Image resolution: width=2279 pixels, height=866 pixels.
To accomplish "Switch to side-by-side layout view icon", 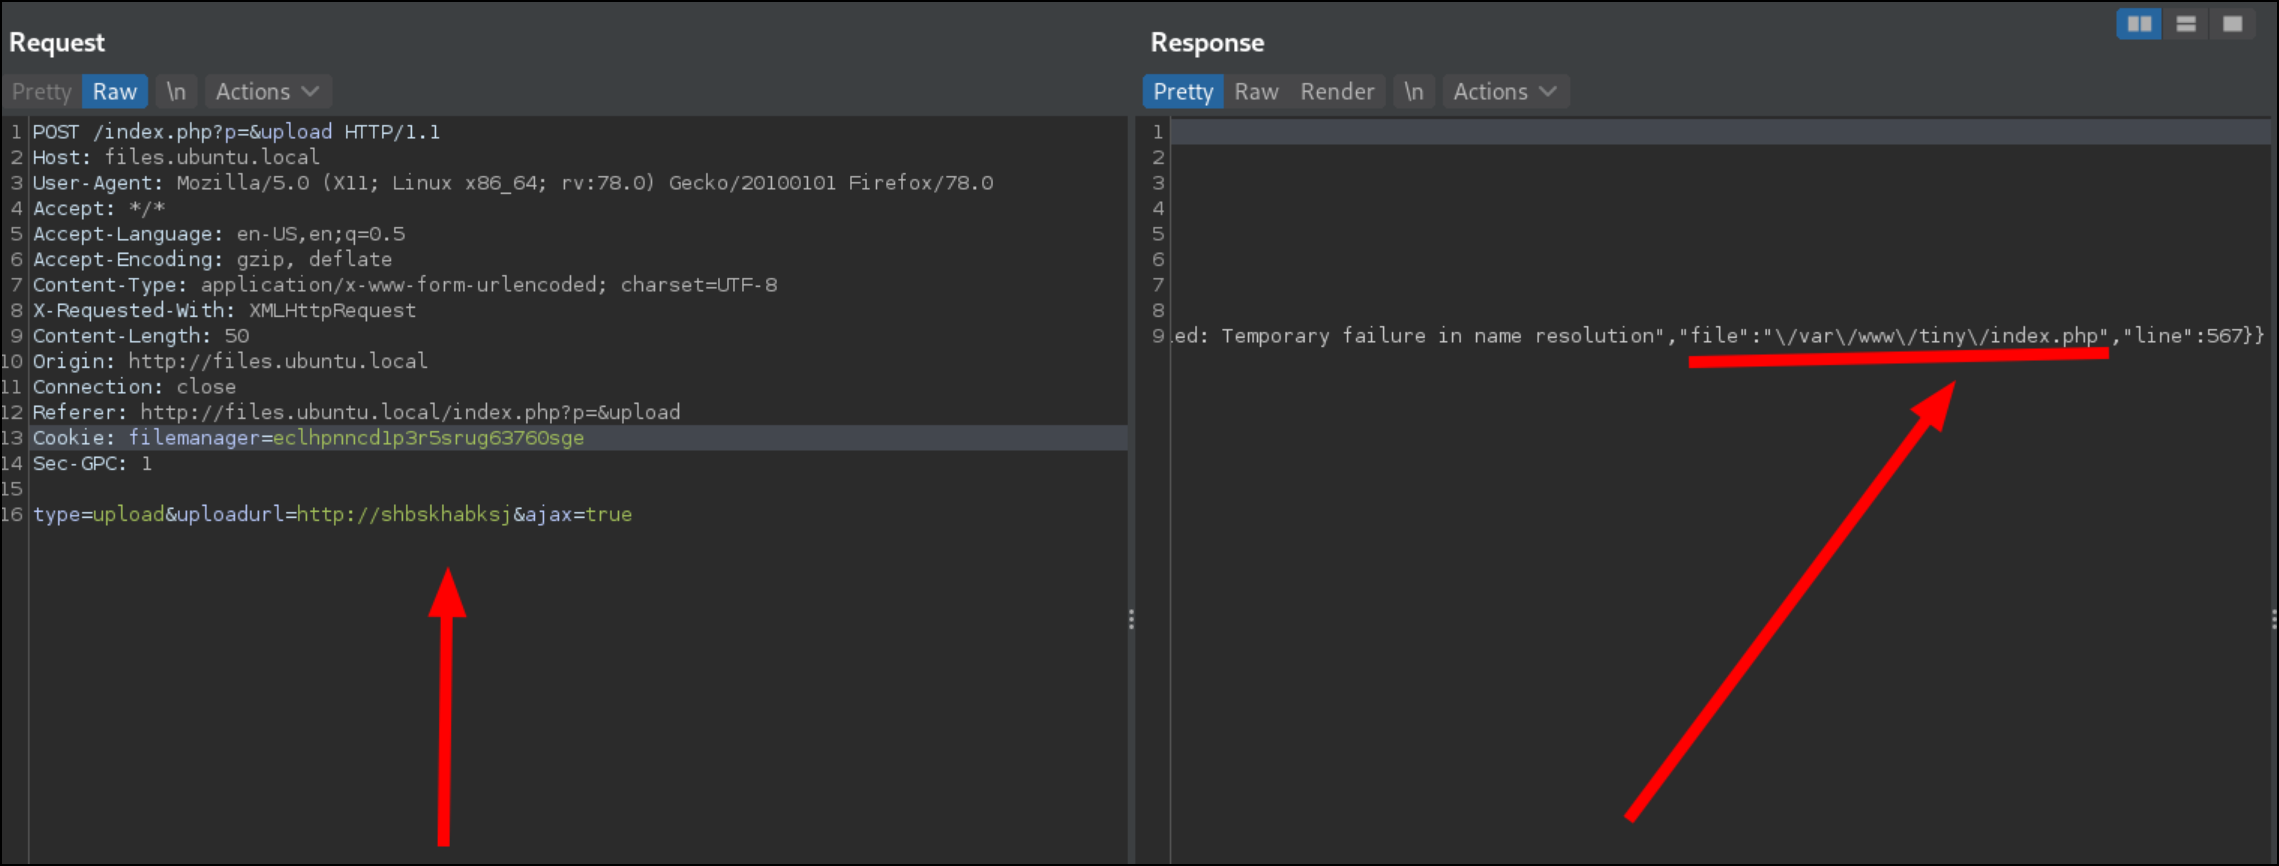I will [x=2138, y=24].
